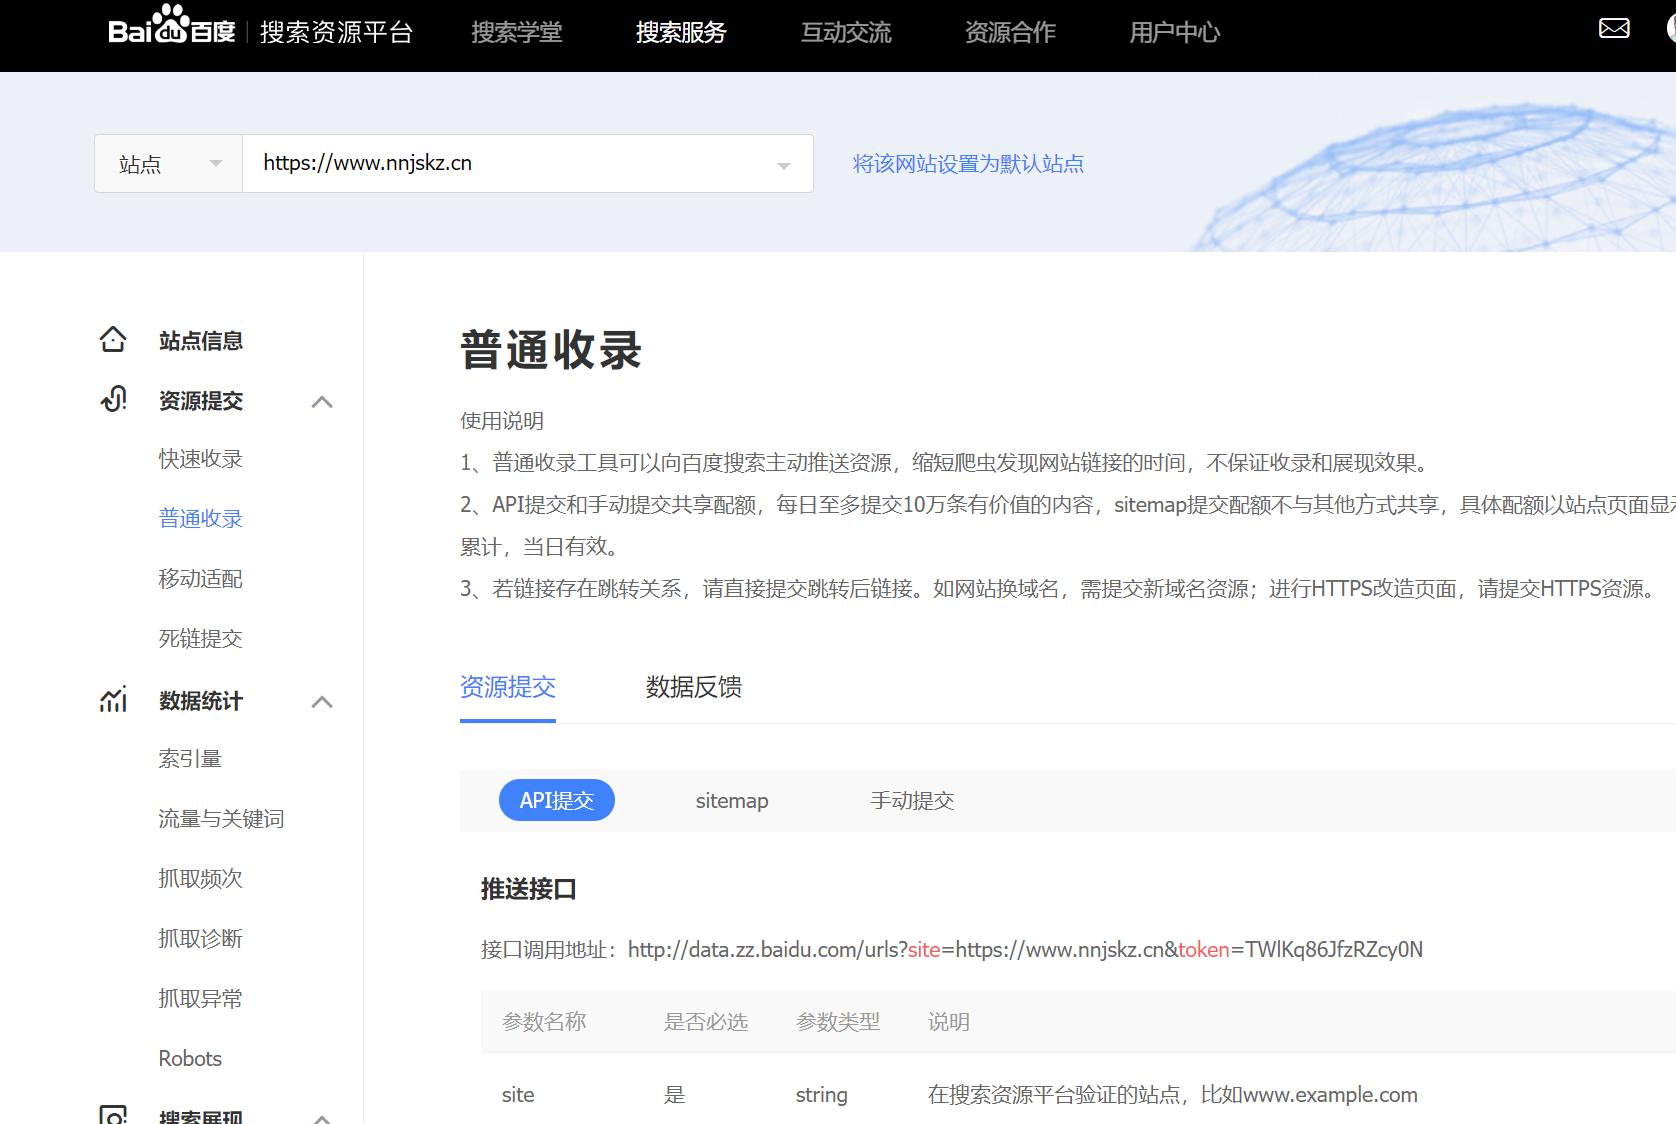Open the mail envelope icon in header
The width and height of the screenshot is (1676, 1124).
click(x=1614, y=28)
